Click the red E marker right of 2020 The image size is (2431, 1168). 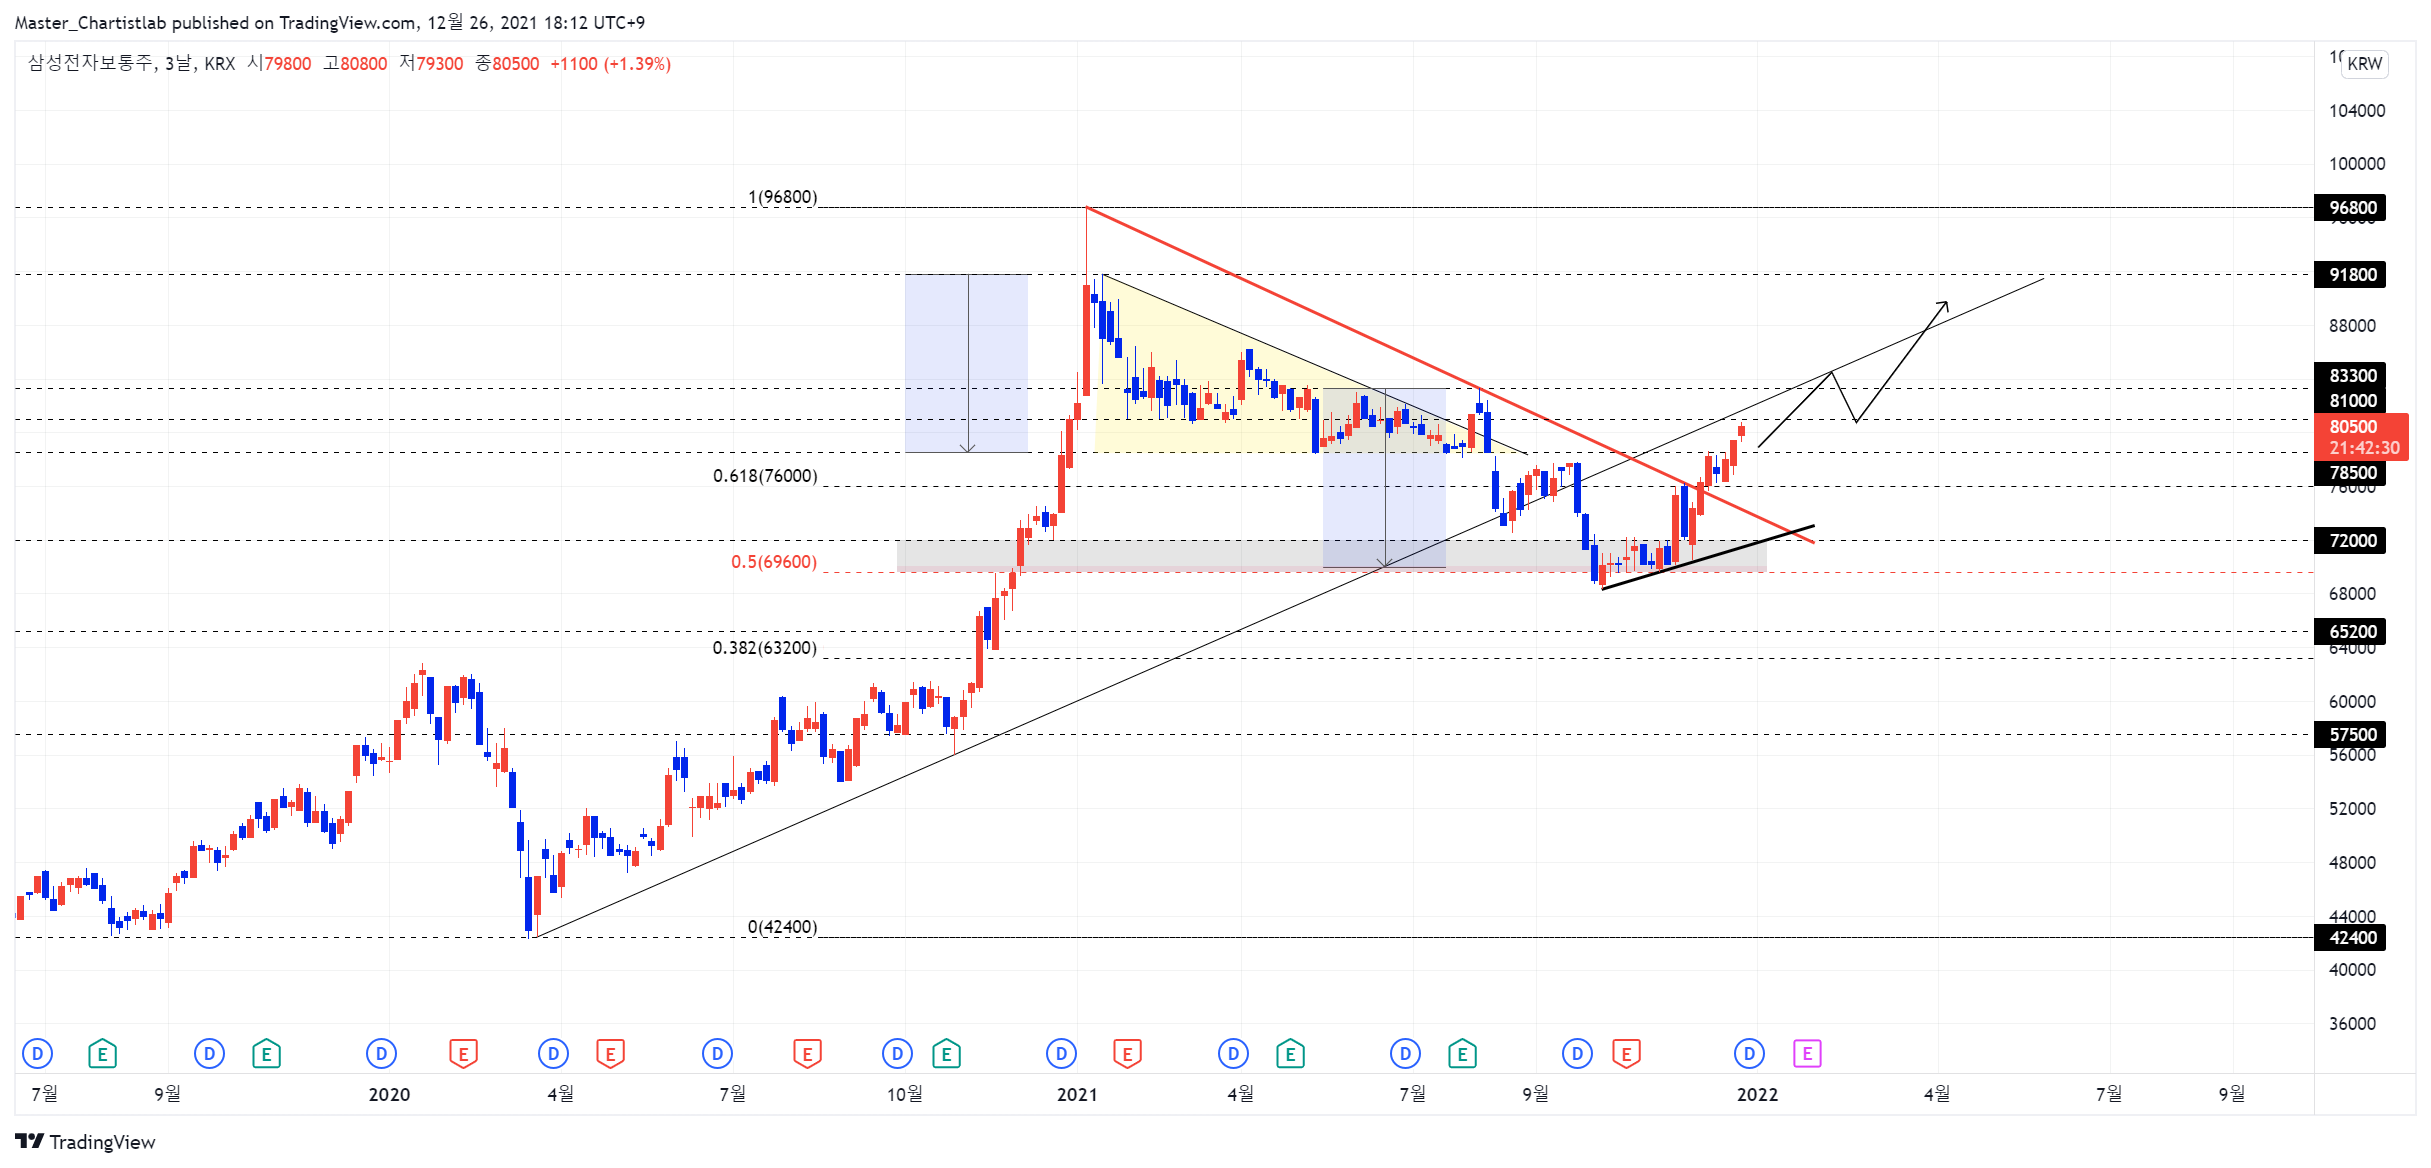coord(463,1054)
